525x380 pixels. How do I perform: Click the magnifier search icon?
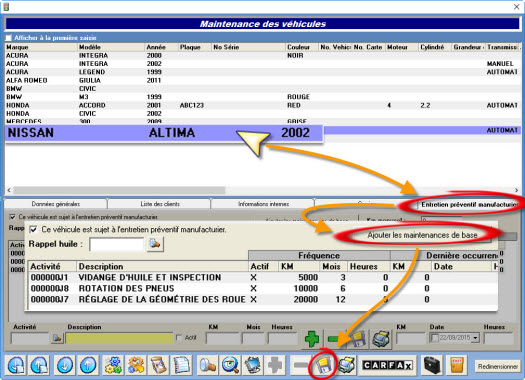click(x=207, y=365)
